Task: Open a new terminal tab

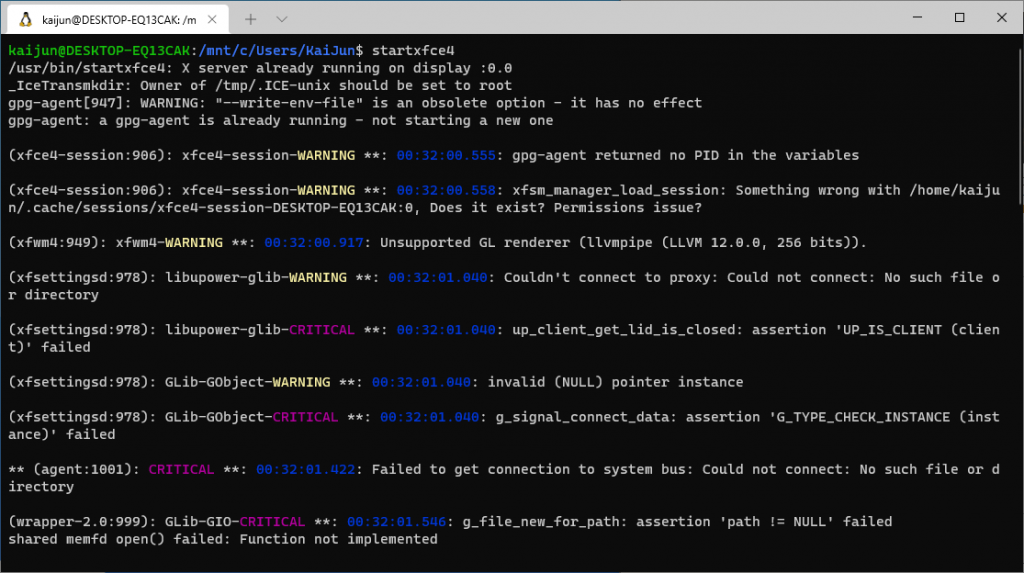Action: coord(250,20)
